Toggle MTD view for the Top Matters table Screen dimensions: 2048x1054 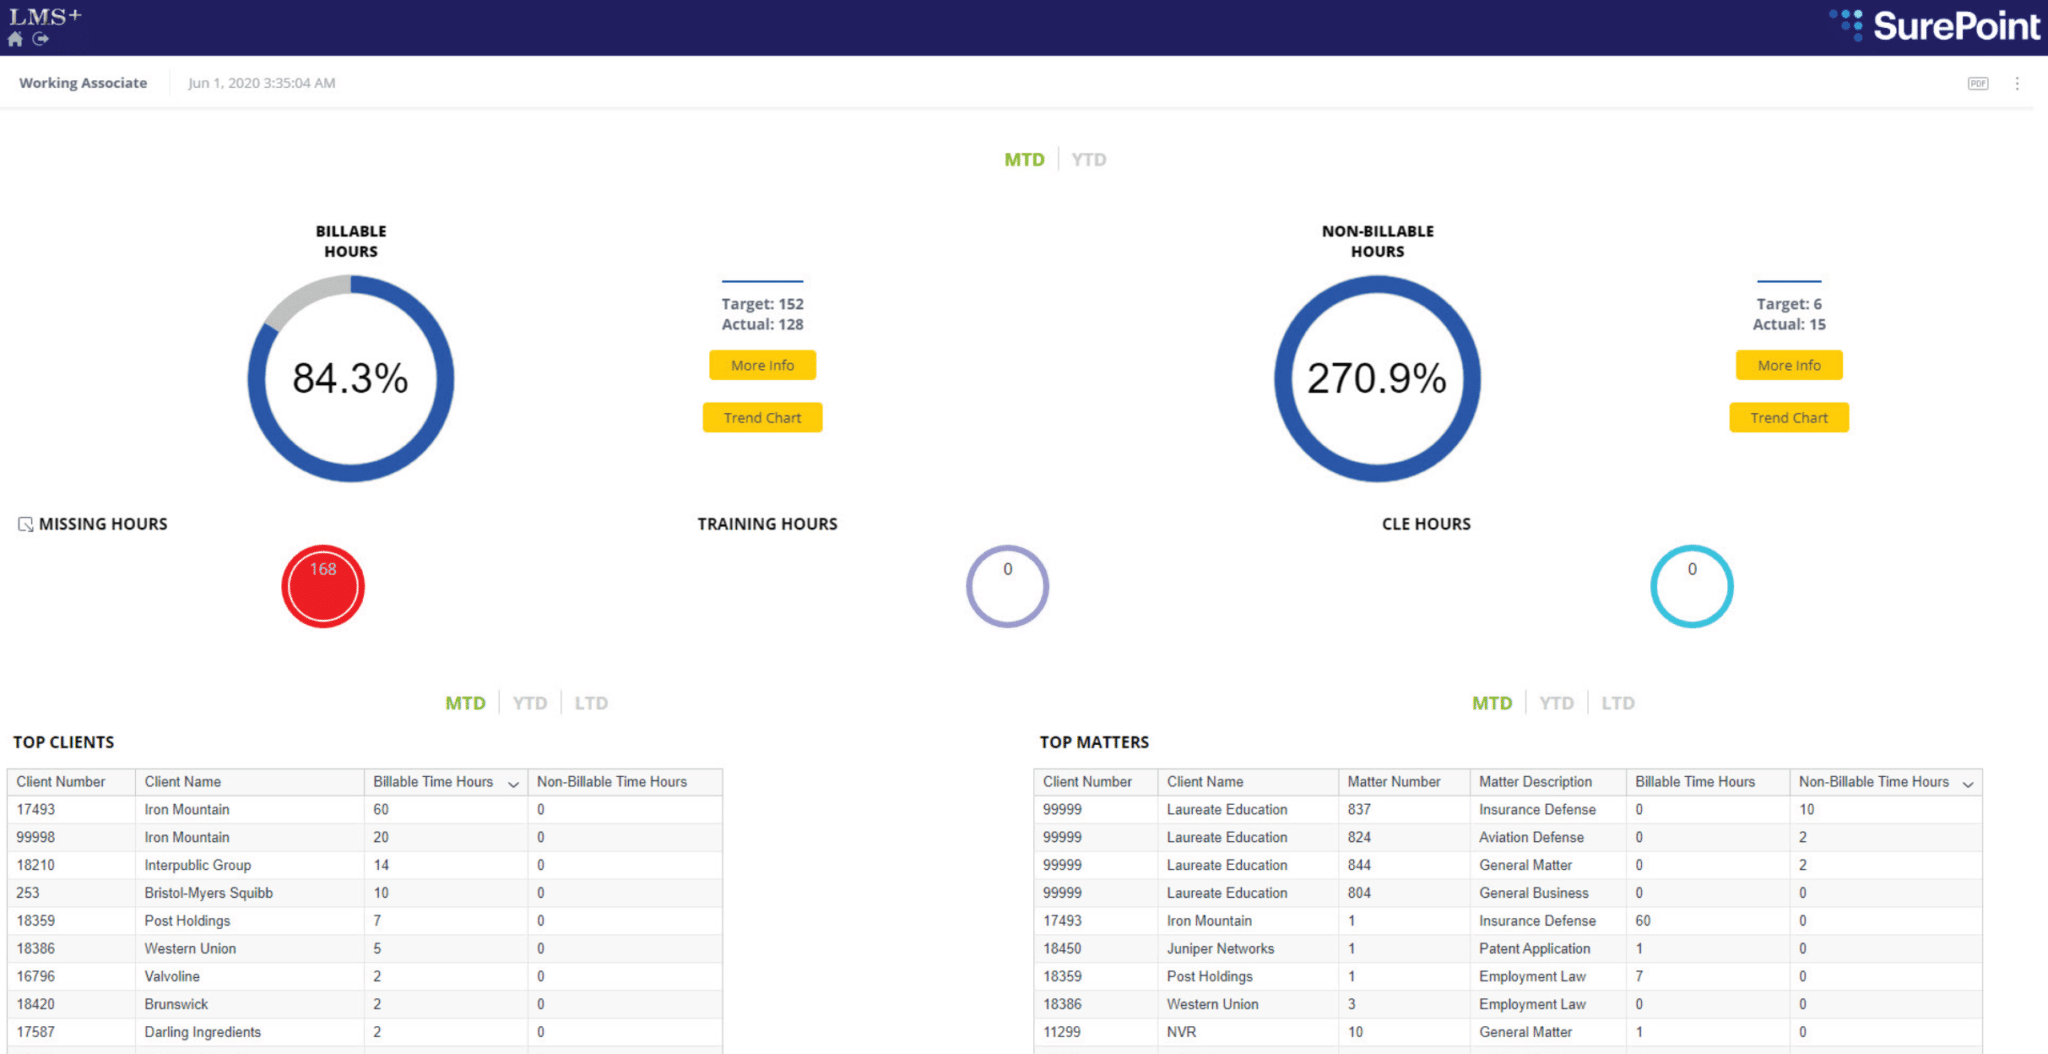click(1492, 702)
